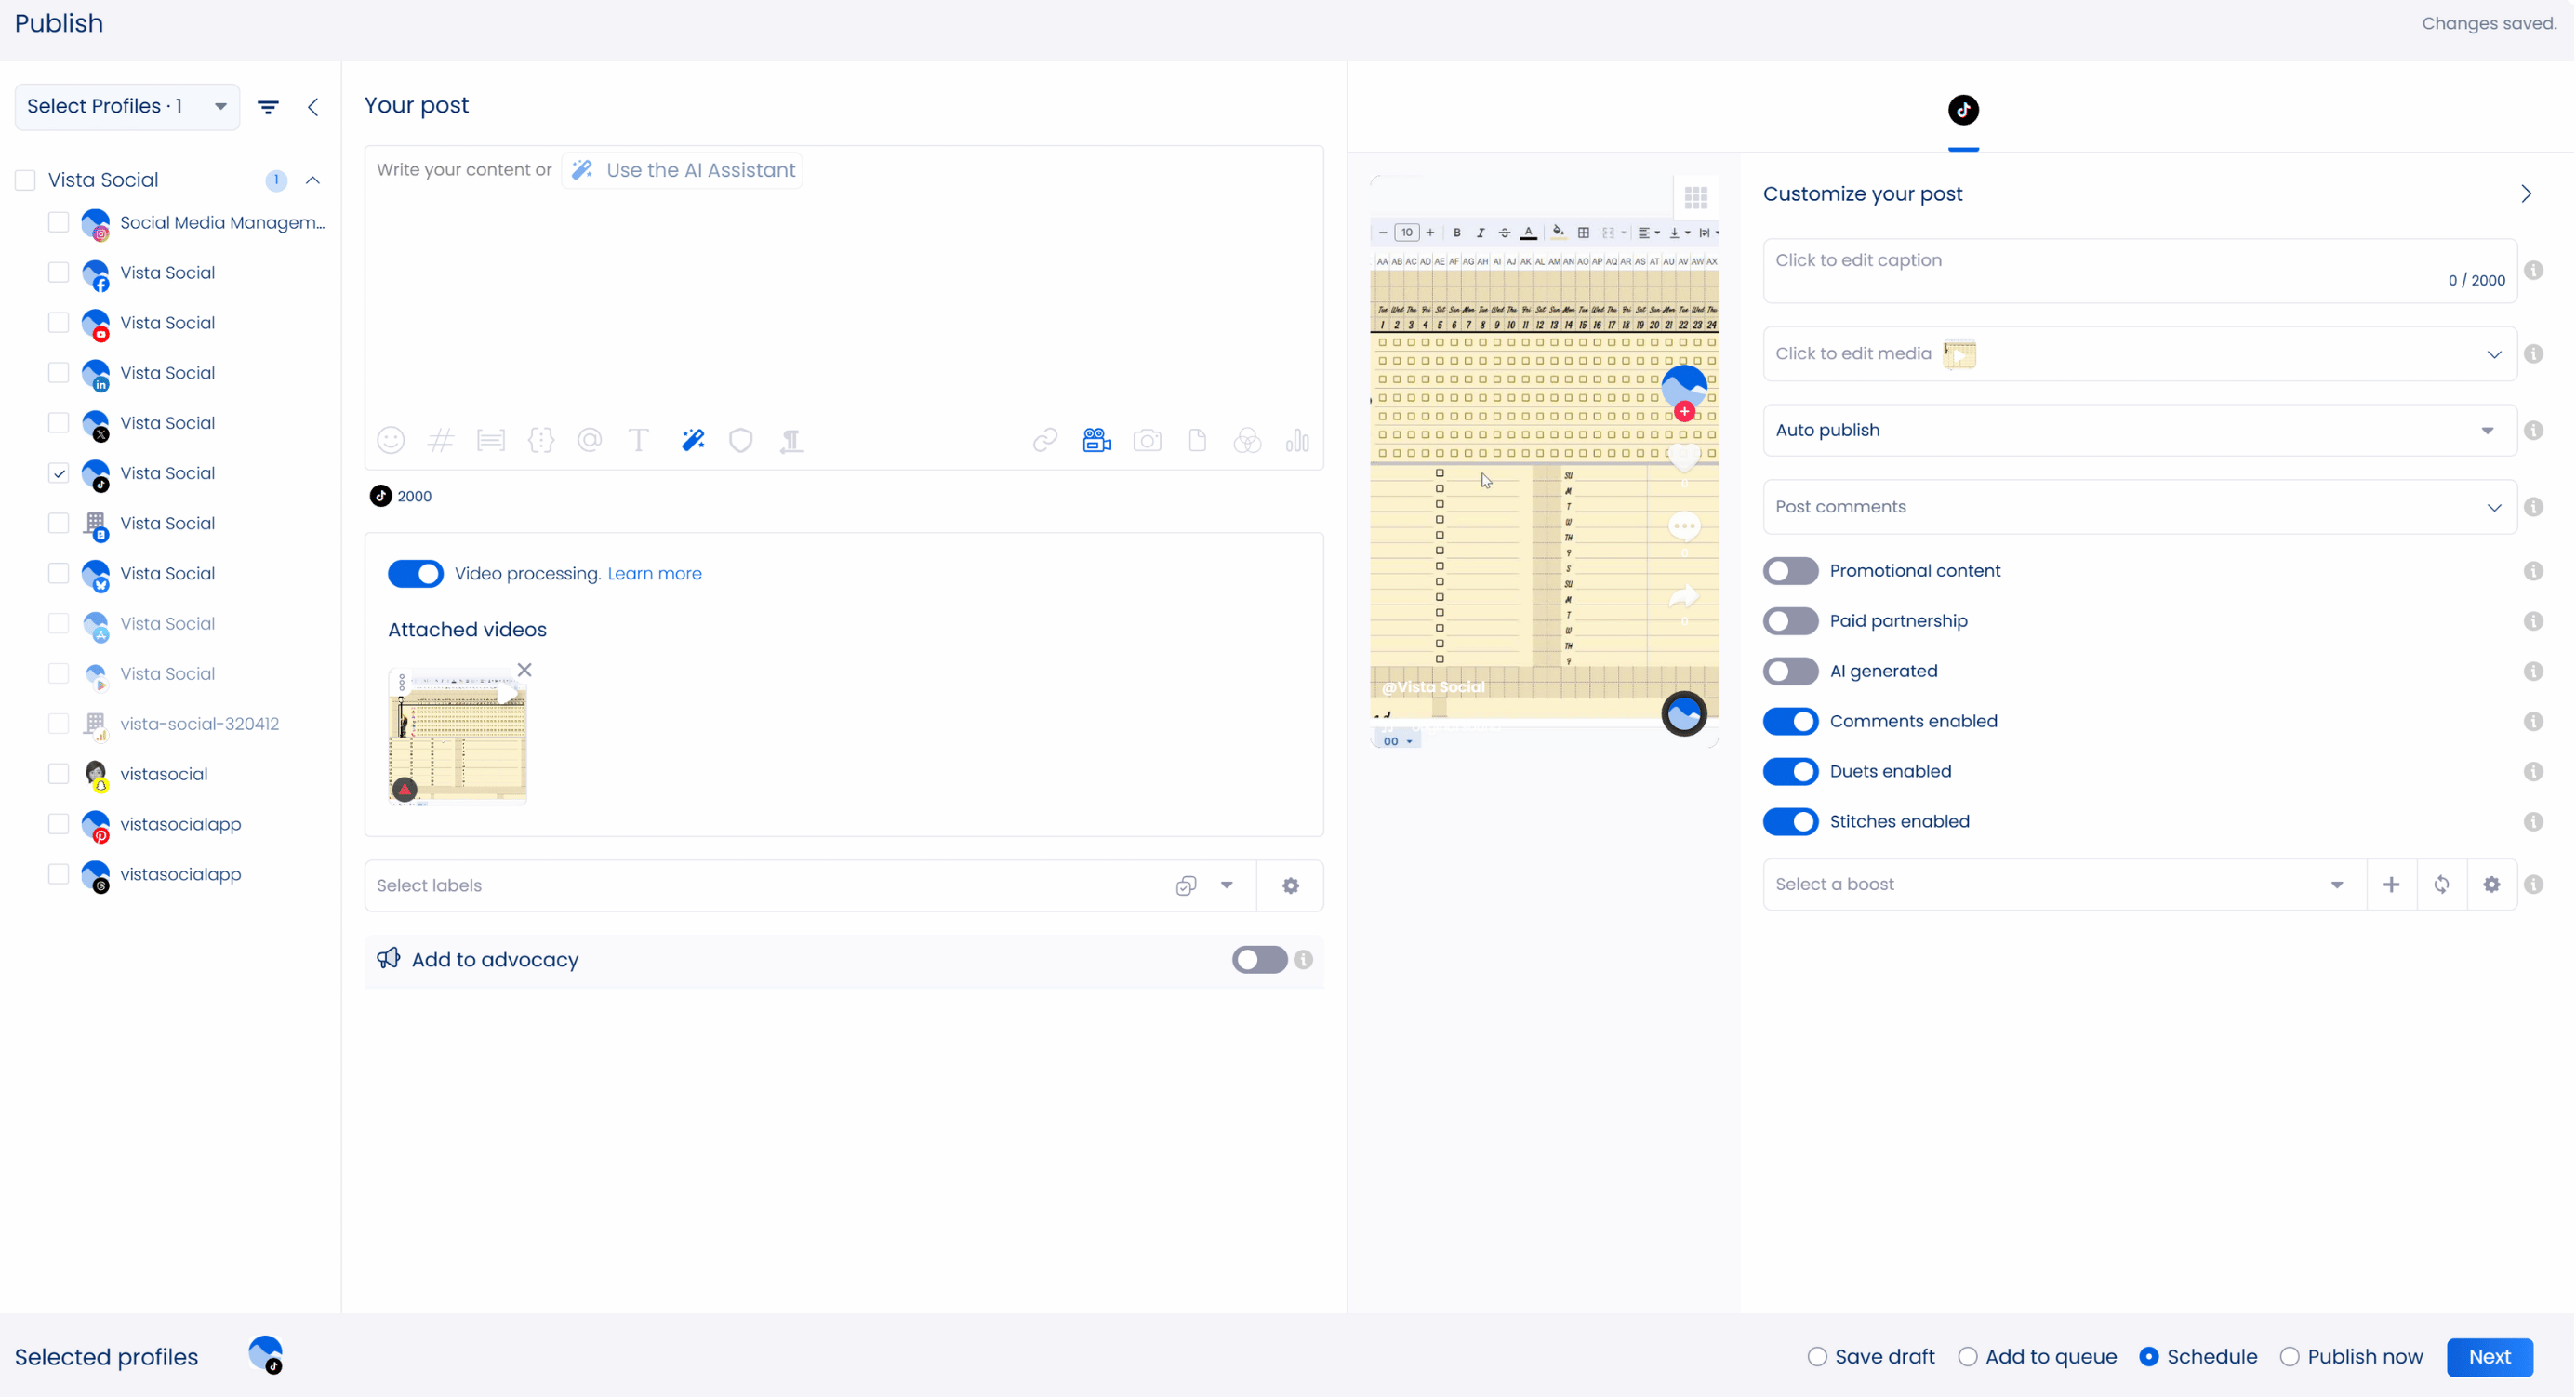The width and height of the screenshot is (2576, 1397).
Task: Open the Select Profiles dropdown
Action: [127, 106]
